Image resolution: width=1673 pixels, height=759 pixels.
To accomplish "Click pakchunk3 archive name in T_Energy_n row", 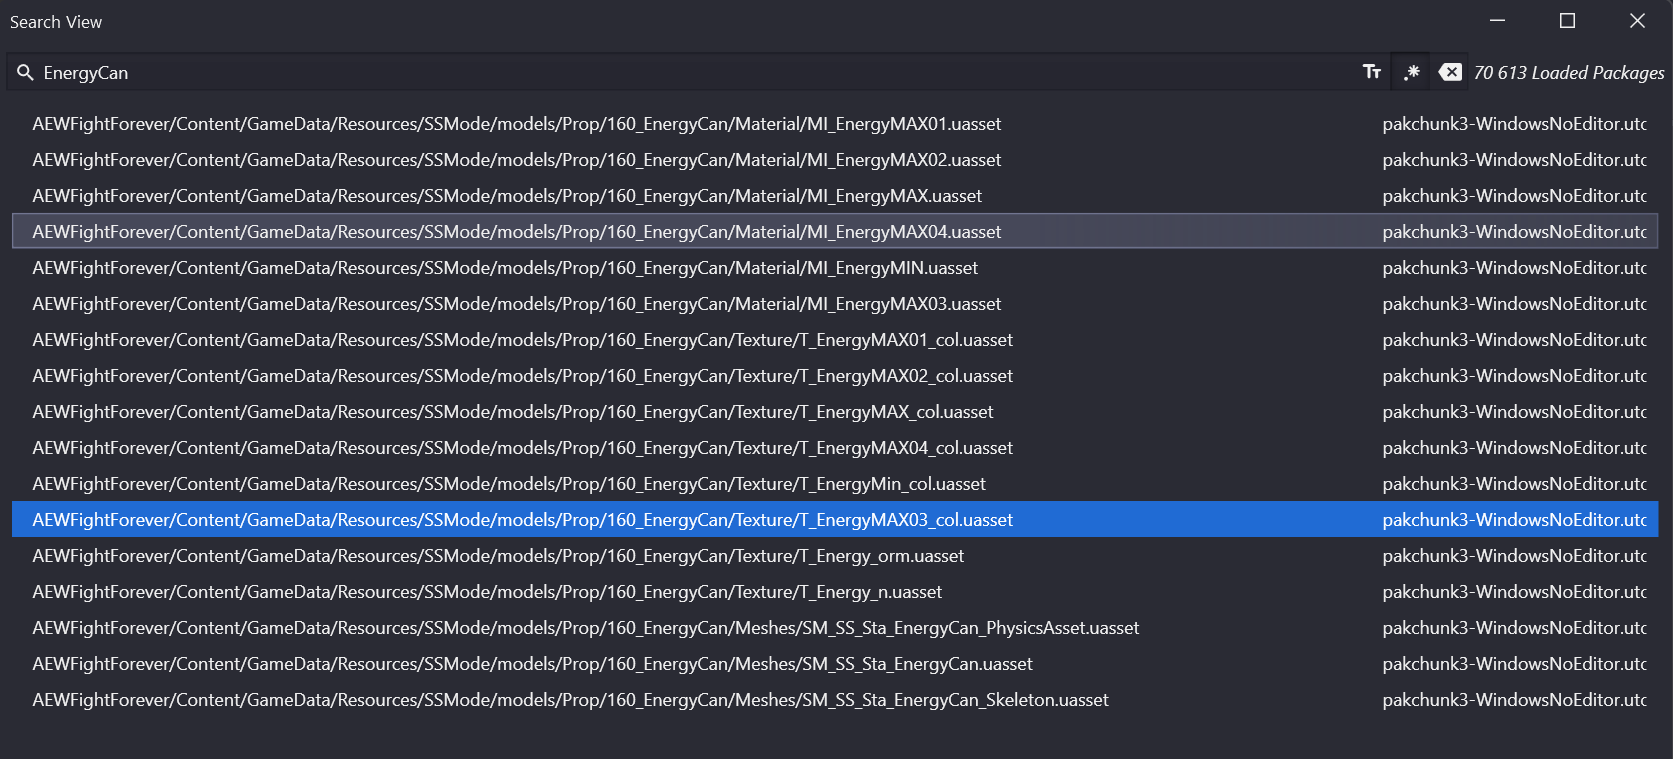I will [1515, 592].
